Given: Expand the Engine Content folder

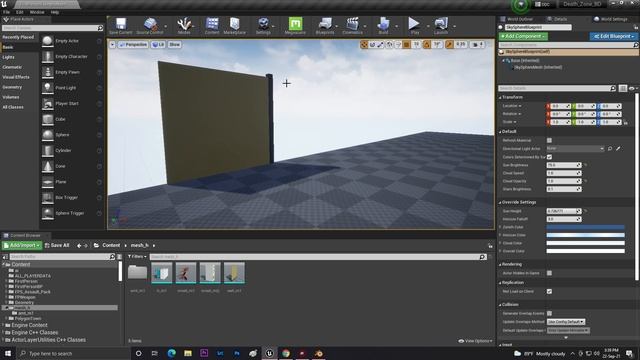Looking at the screenshot, I should tap(3, 325).
